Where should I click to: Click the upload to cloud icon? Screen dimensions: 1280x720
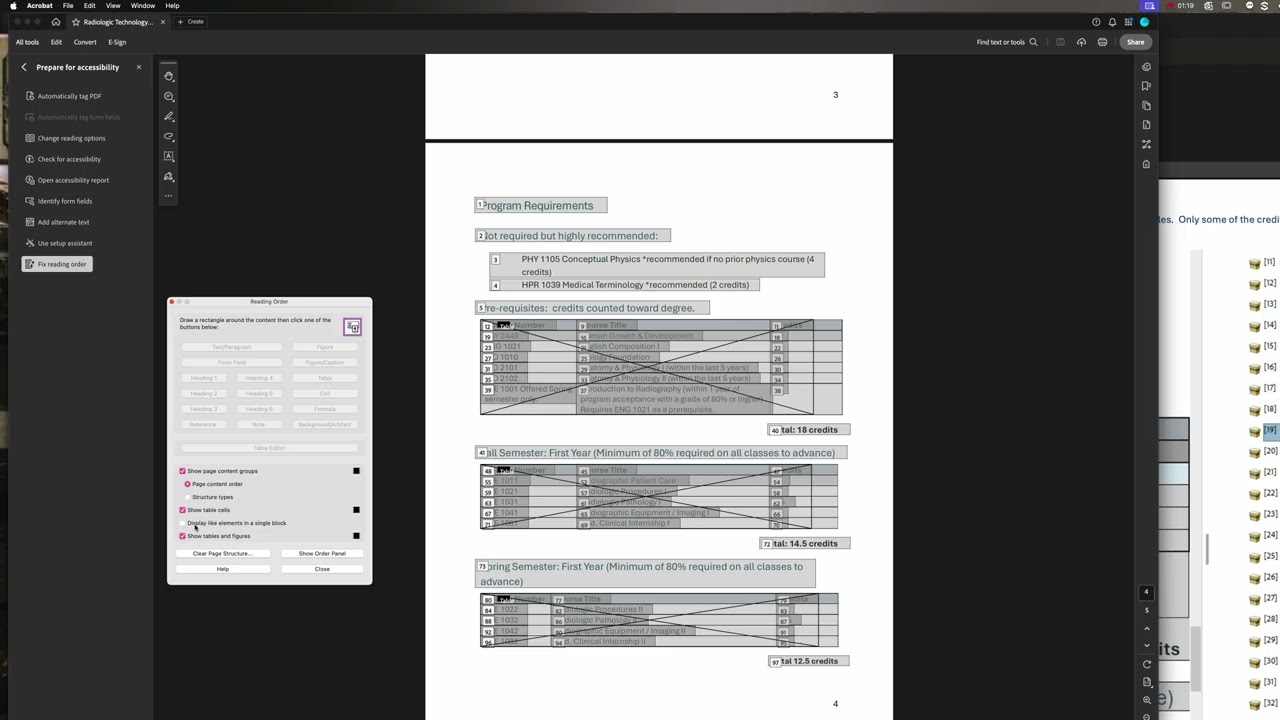(1081, 42)
